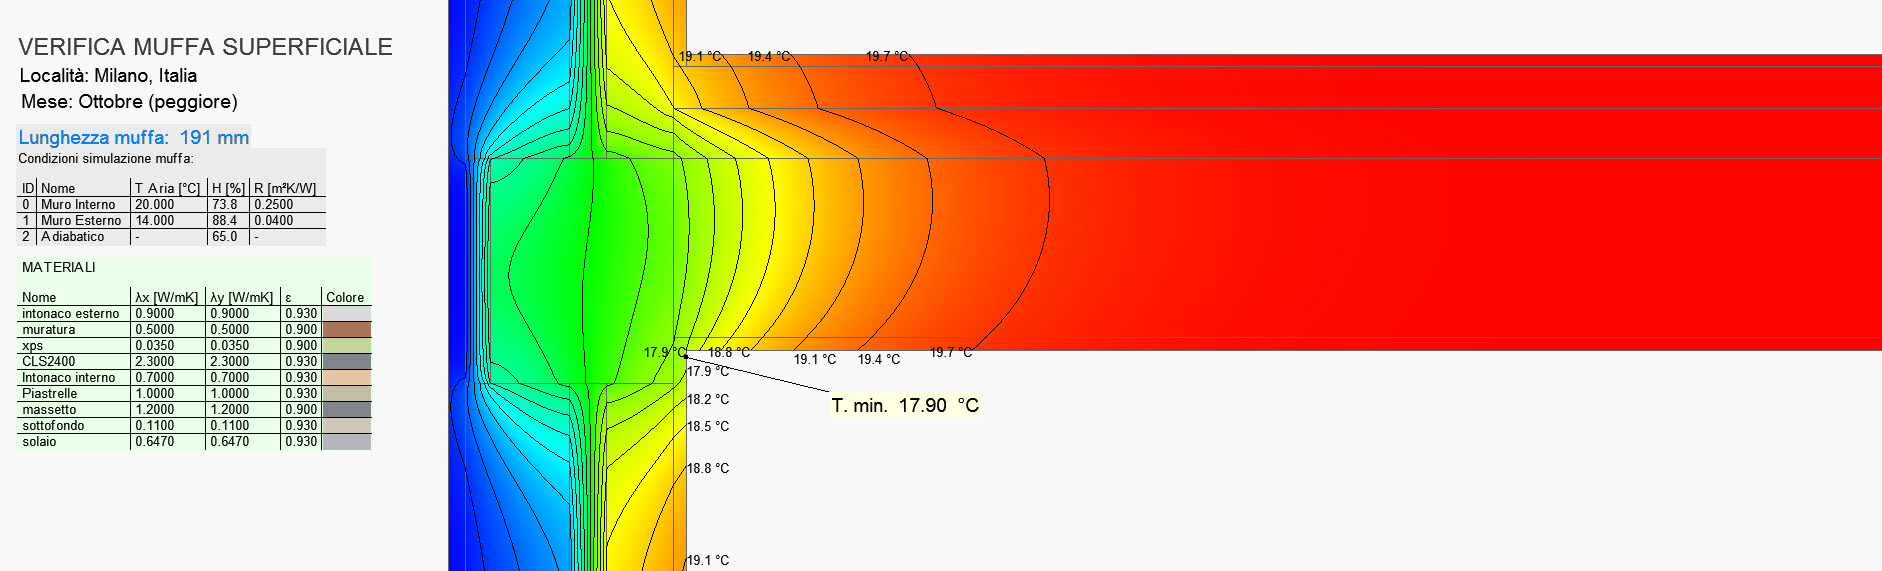Click the T. min. 17.90 °C callout label
This screenshot has height=571, width=1882.
(x=905, y=405)
